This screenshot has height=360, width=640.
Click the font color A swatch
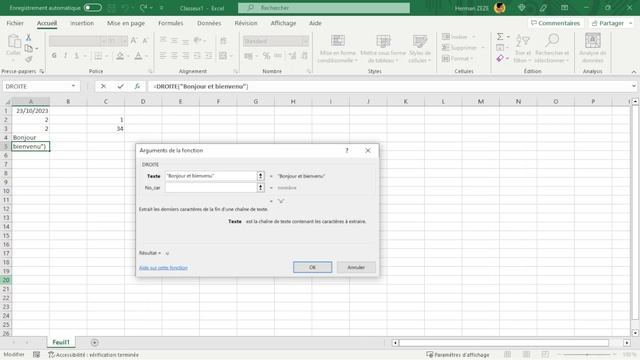point(138,56)
